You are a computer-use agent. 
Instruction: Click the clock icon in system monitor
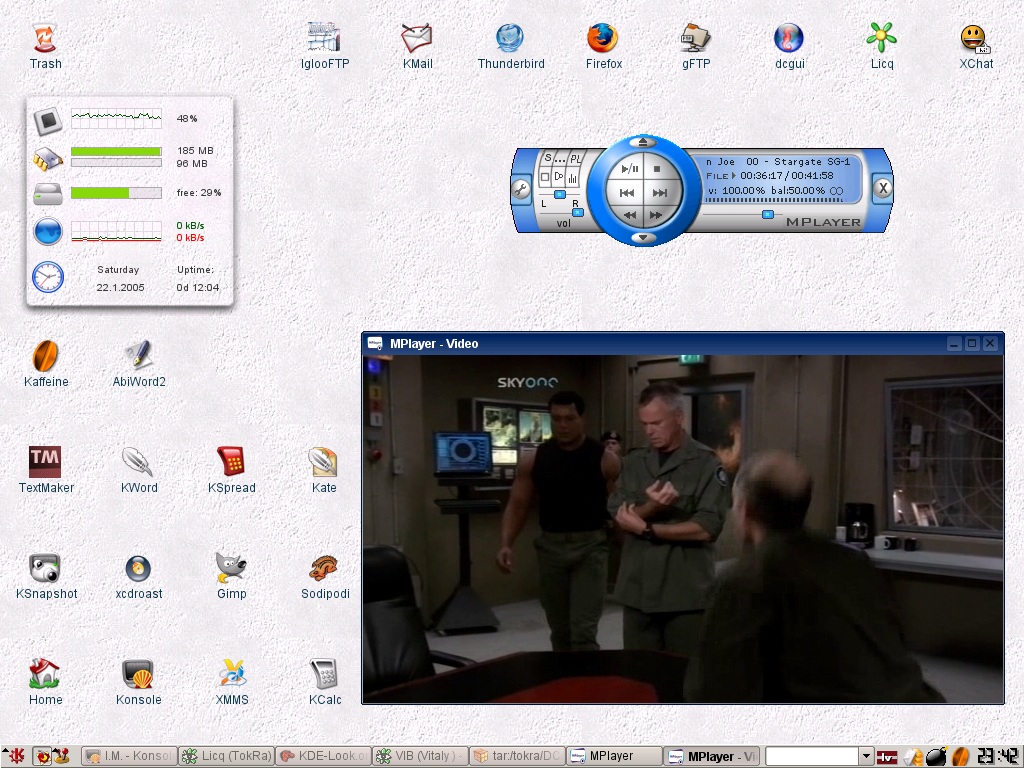click(48, 277)
